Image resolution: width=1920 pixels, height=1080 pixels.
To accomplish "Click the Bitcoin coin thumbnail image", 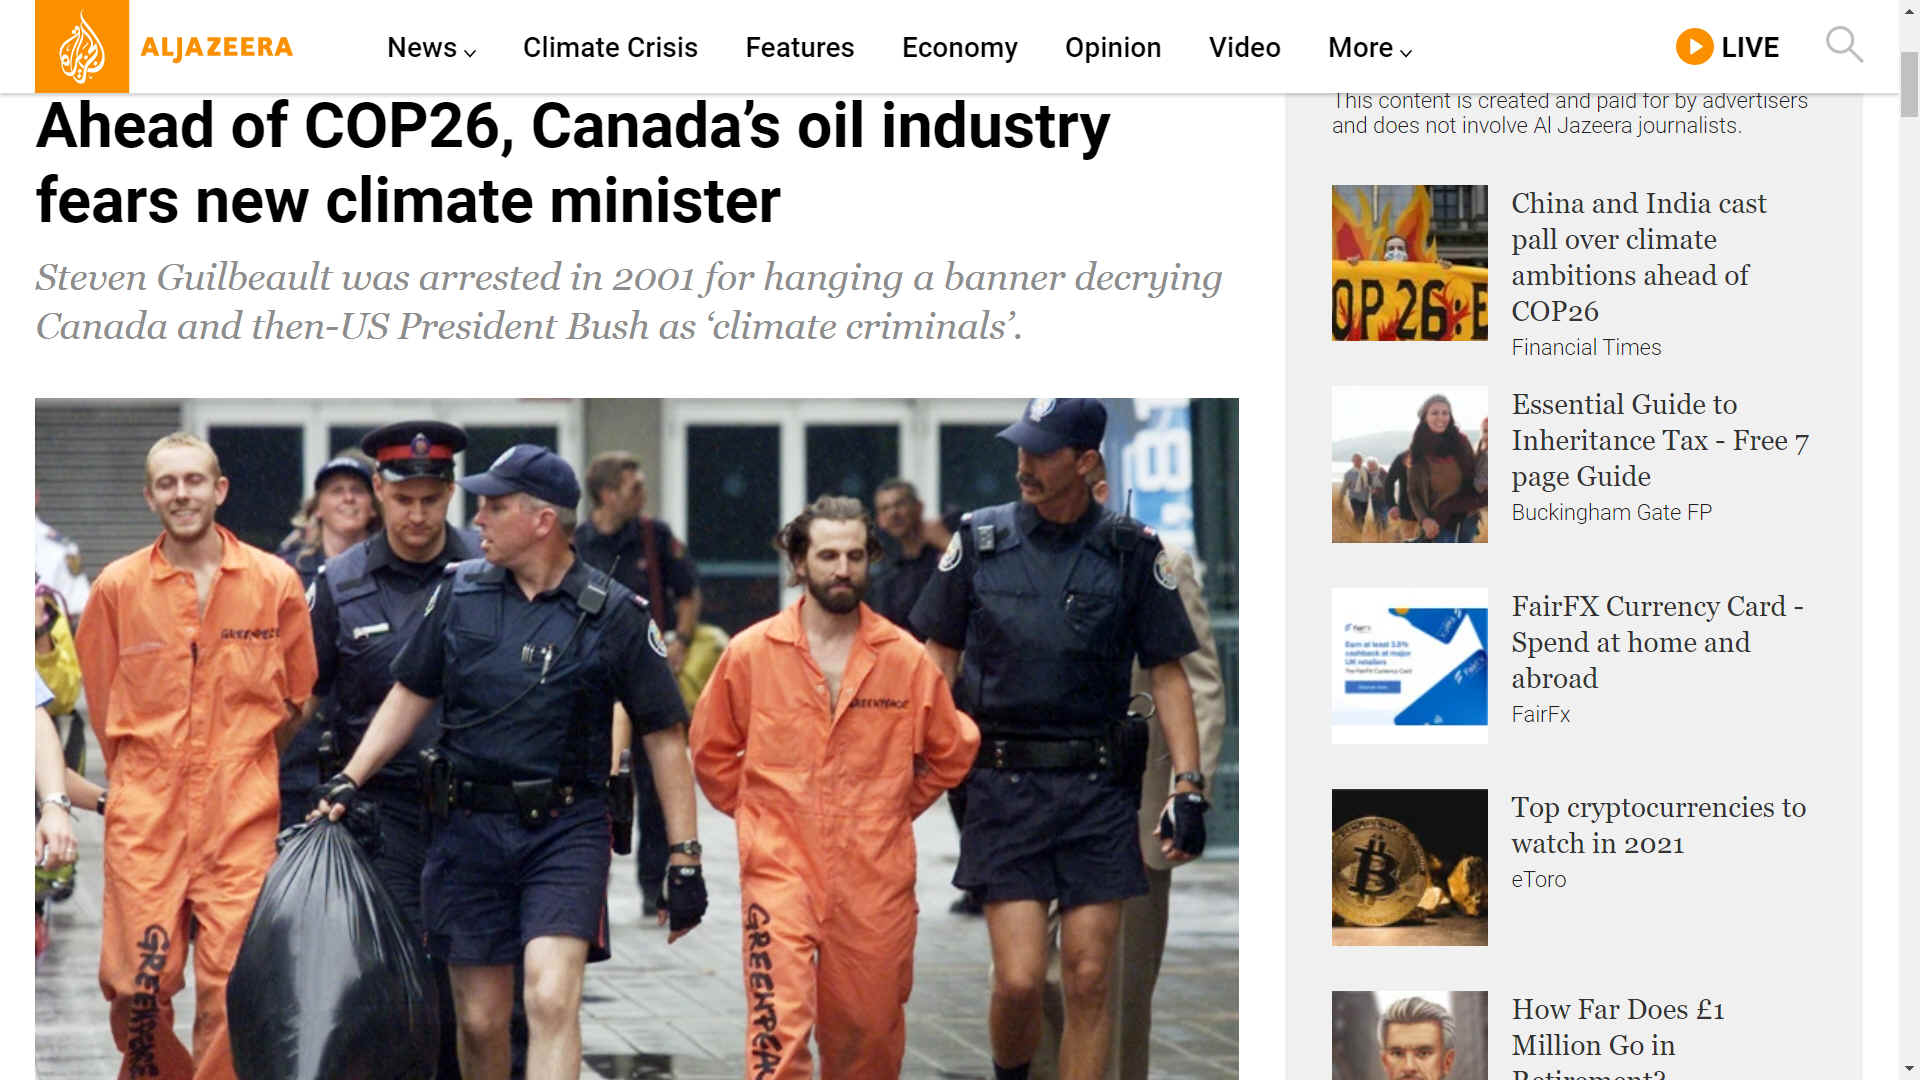I will point(1409,867).
